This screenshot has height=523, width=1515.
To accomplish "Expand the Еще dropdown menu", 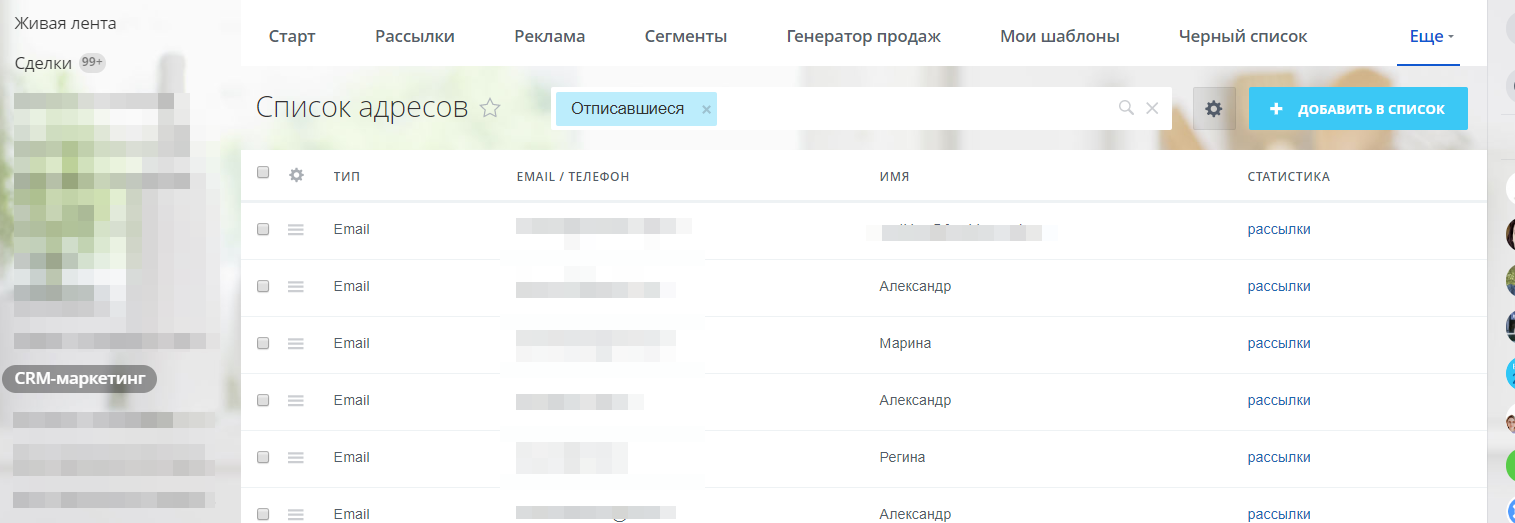I will click(1430, 37).
